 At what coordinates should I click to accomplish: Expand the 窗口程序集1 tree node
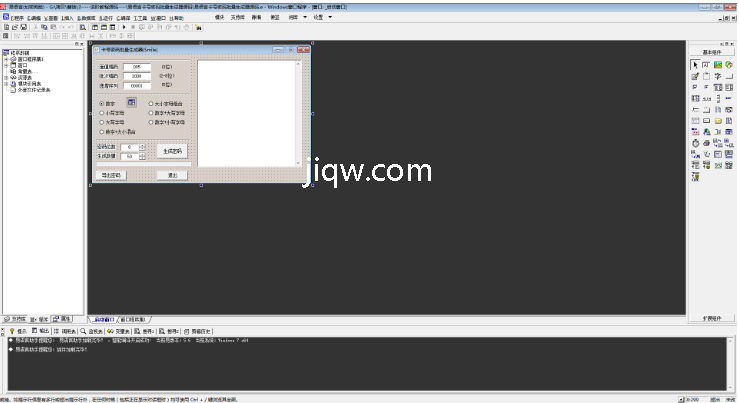pyautogui.click(x=6, y=58)
